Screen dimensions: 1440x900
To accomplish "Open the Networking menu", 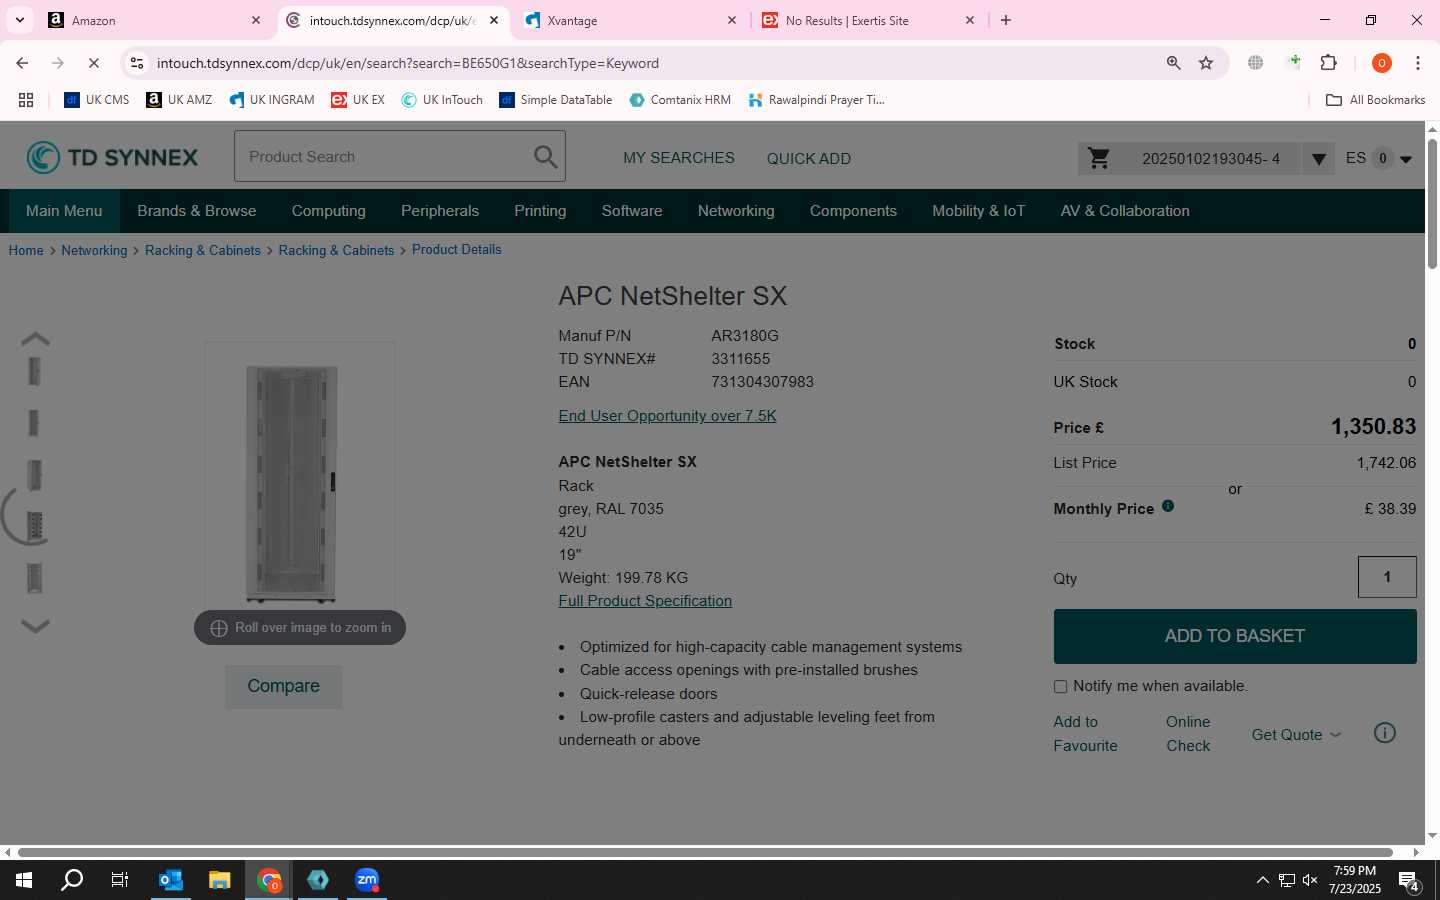I will 736,211.
